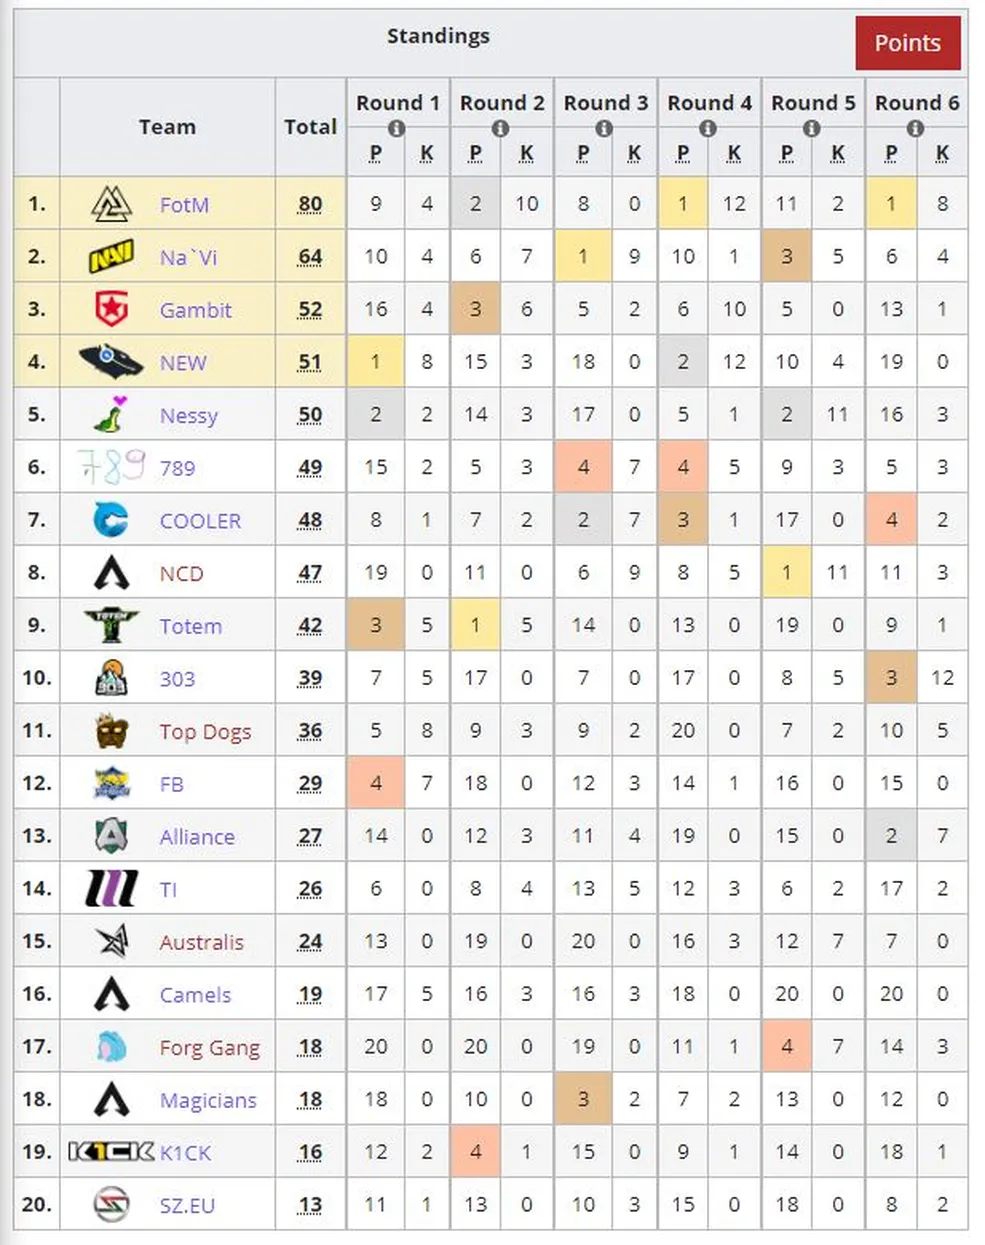Click the Top Dogs logo icon
Viewport: 985px width, 1245px height.
coord(111,732)
